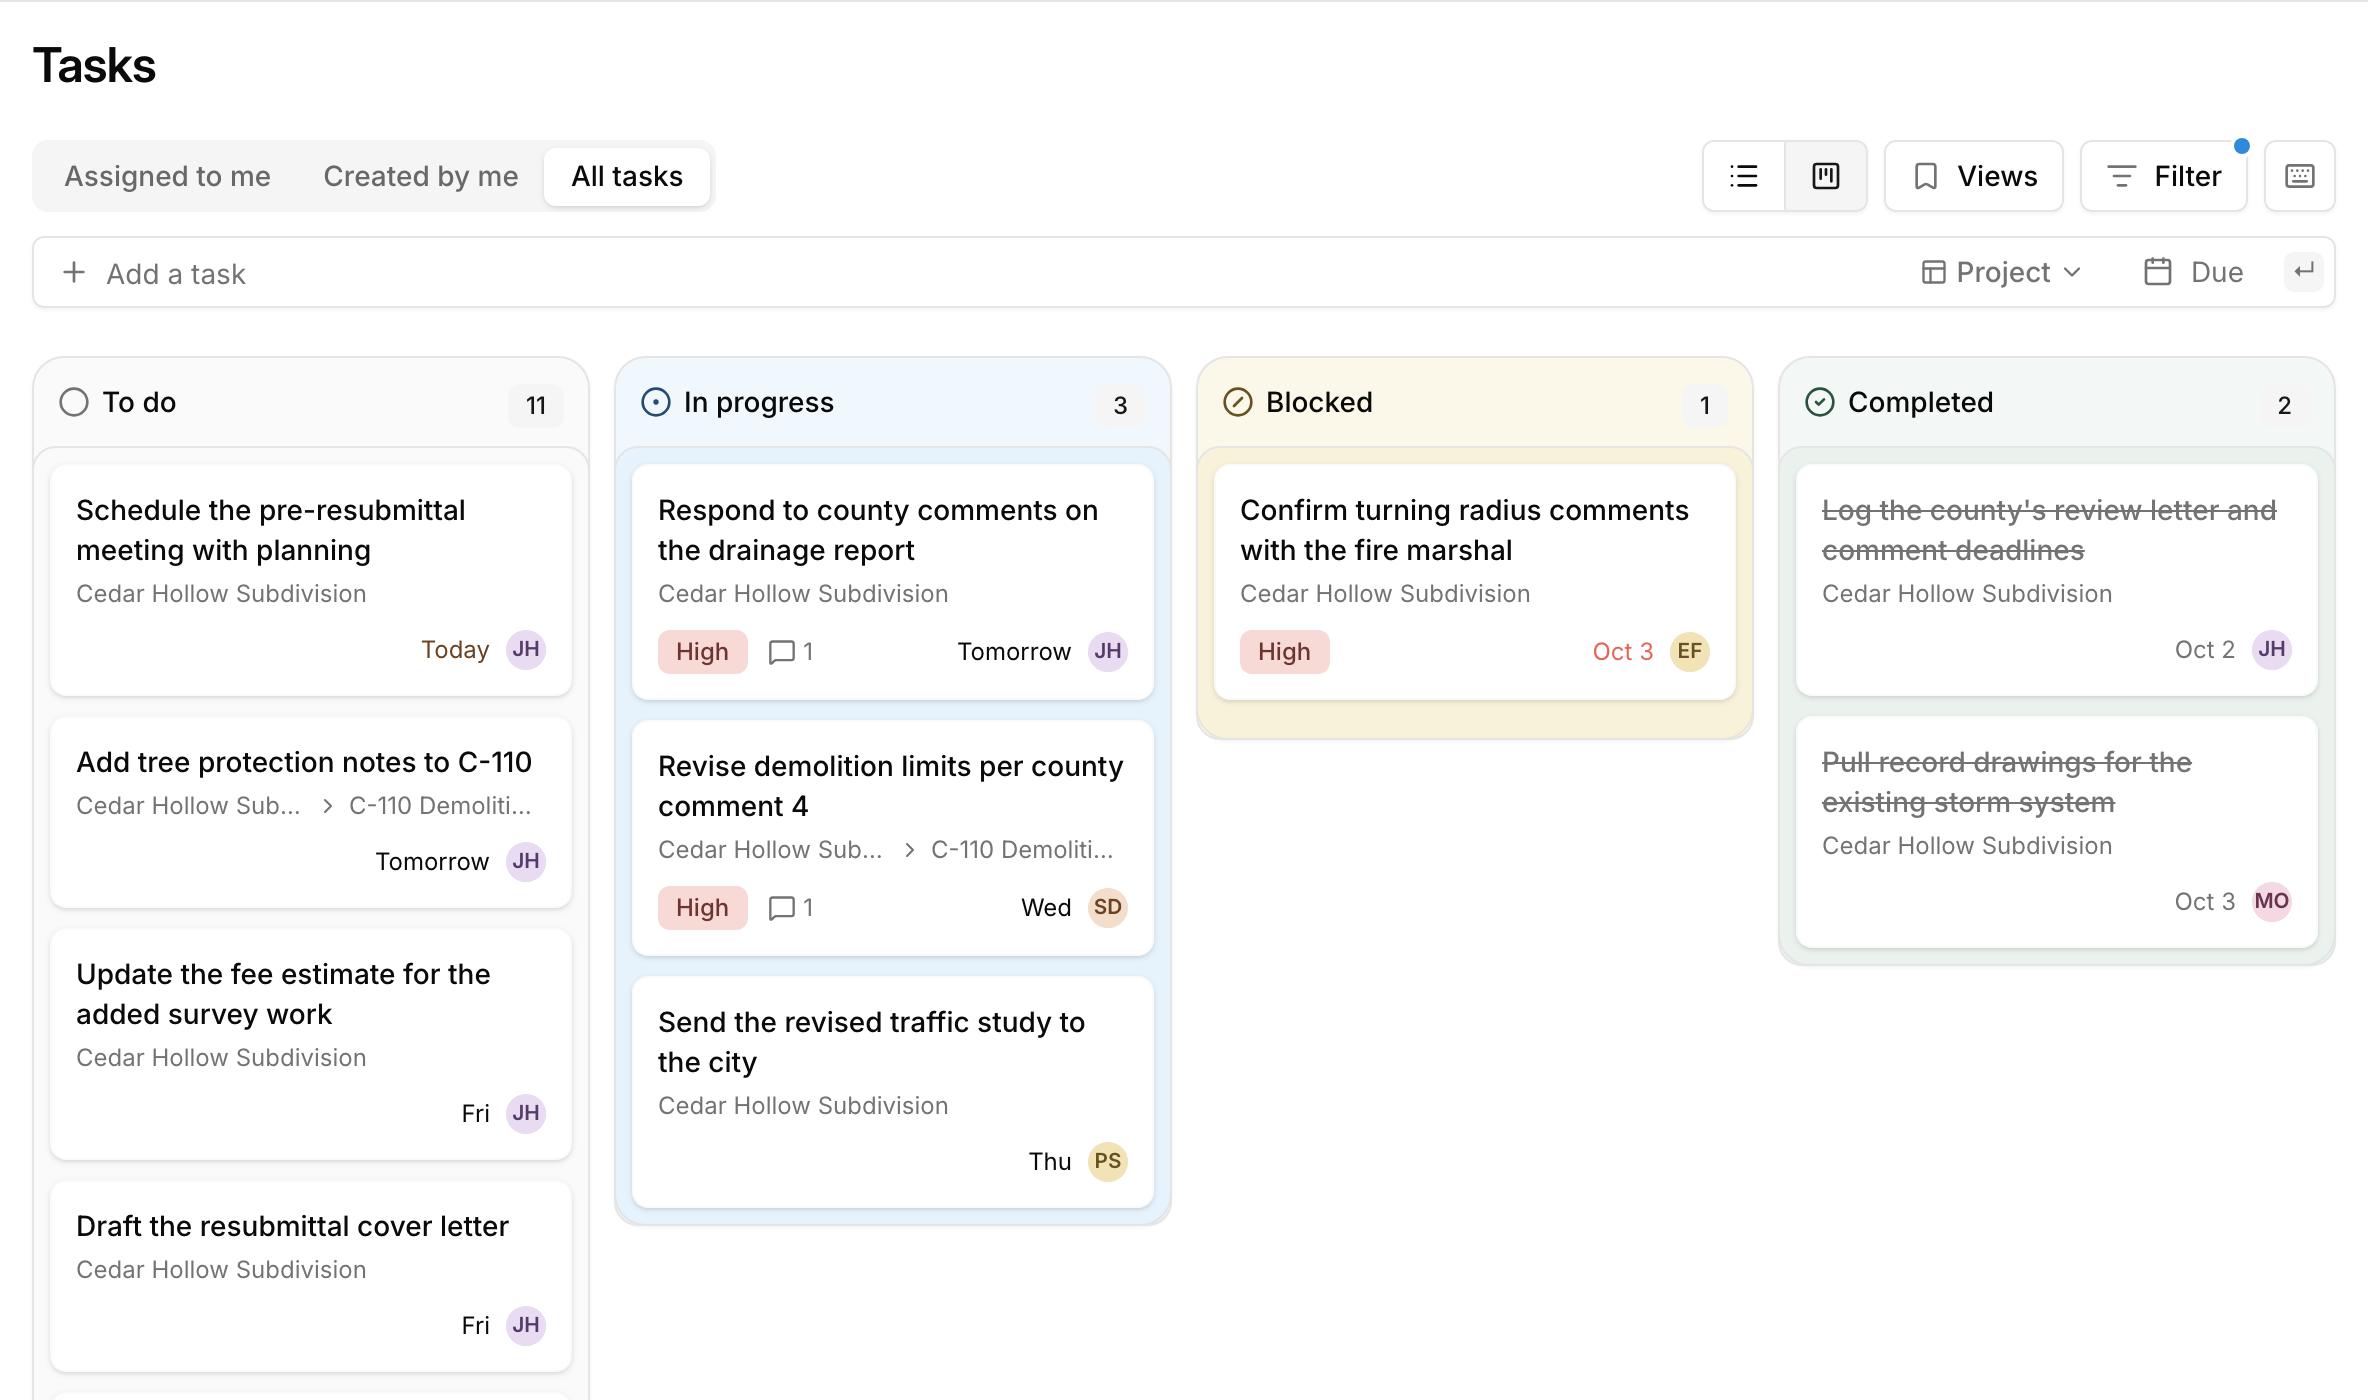Viewport: 2368px width, 1400px height.
Task: Click the Completed checkmark status icon
Action: tap(1819, 402)
